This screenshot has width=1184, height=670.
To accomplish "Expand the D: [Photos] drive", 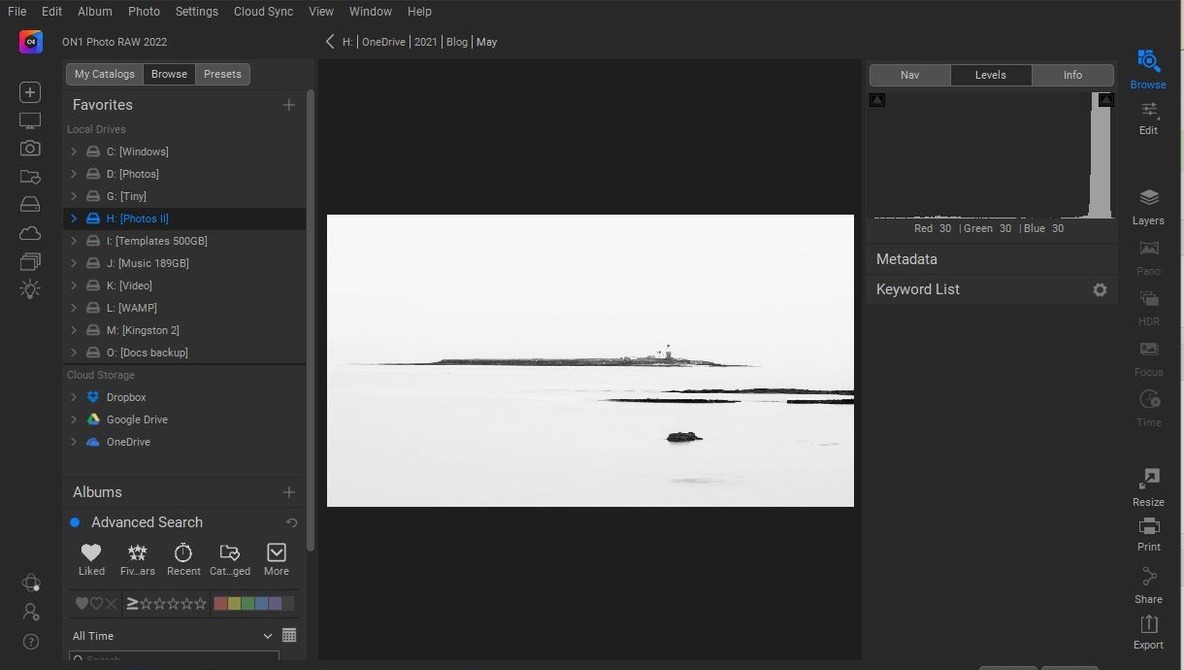I will click(73, 174).
